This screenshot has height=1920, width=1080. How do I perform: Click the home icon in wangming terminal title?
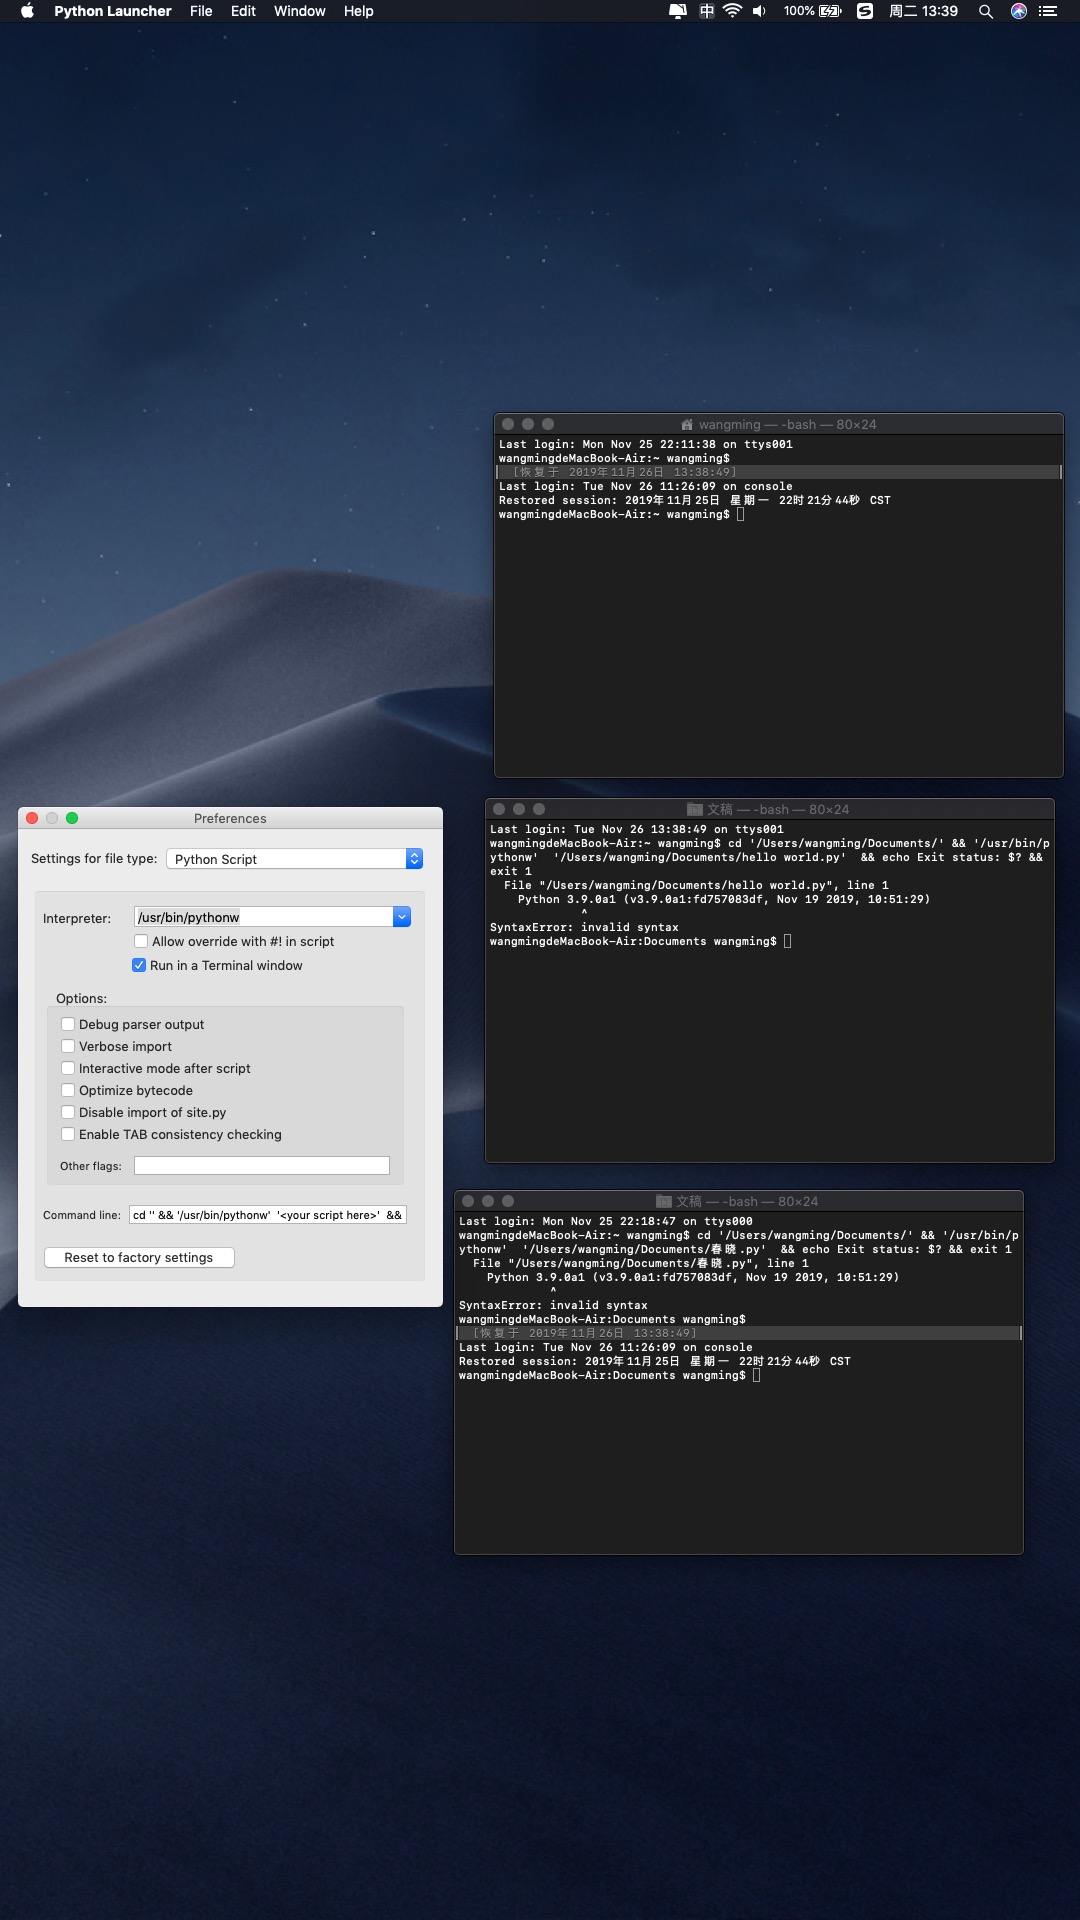tap(687, 425)
